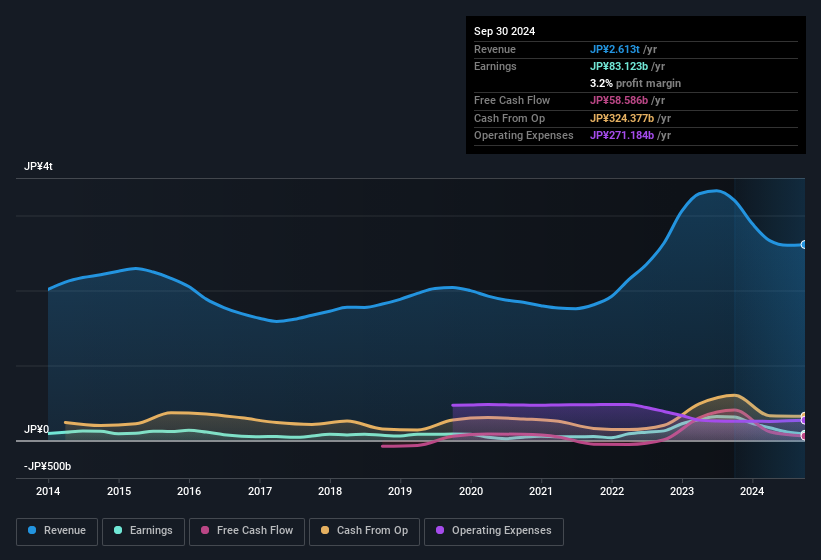The image size is (821, 560).
Task: Click the 2024 x-axis label
Action: [752, 491]
